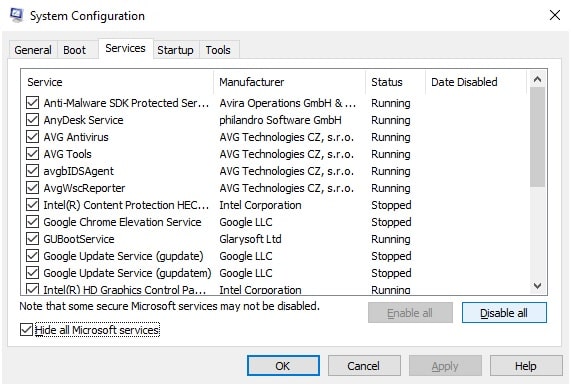
Task: Click the Cancel button
Action: [x=364, y=366]
